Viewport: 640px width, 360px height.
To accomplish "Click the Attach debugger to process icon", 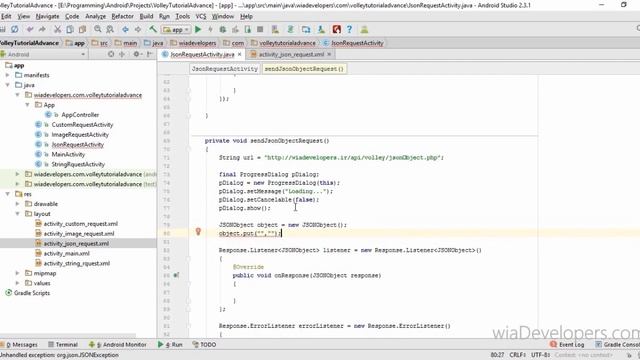I will [x=248, y=29].
